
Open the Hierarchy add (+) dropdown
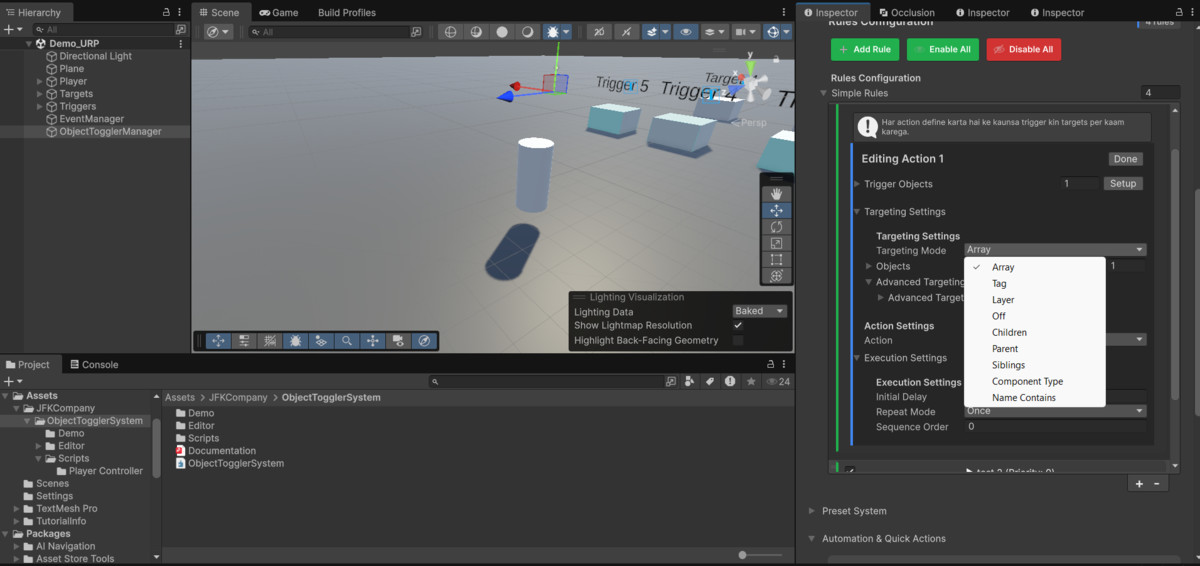[x=12, y=30]
